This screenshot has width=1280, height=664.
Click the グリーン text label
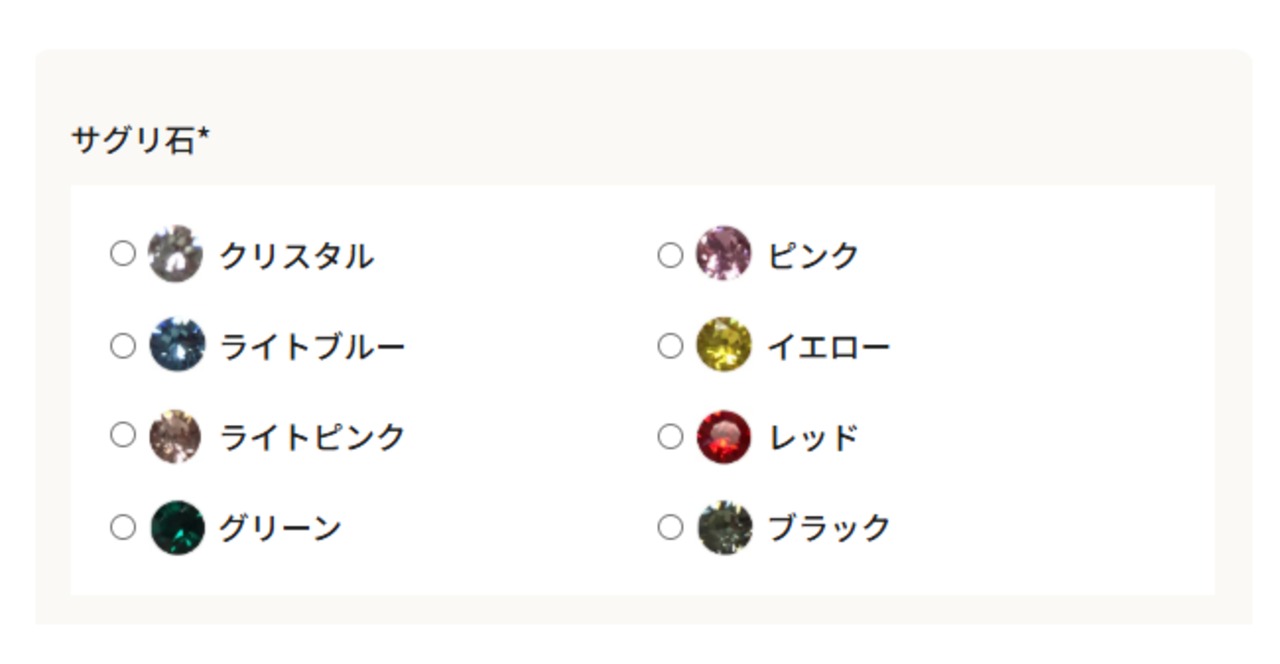point(280,528)
